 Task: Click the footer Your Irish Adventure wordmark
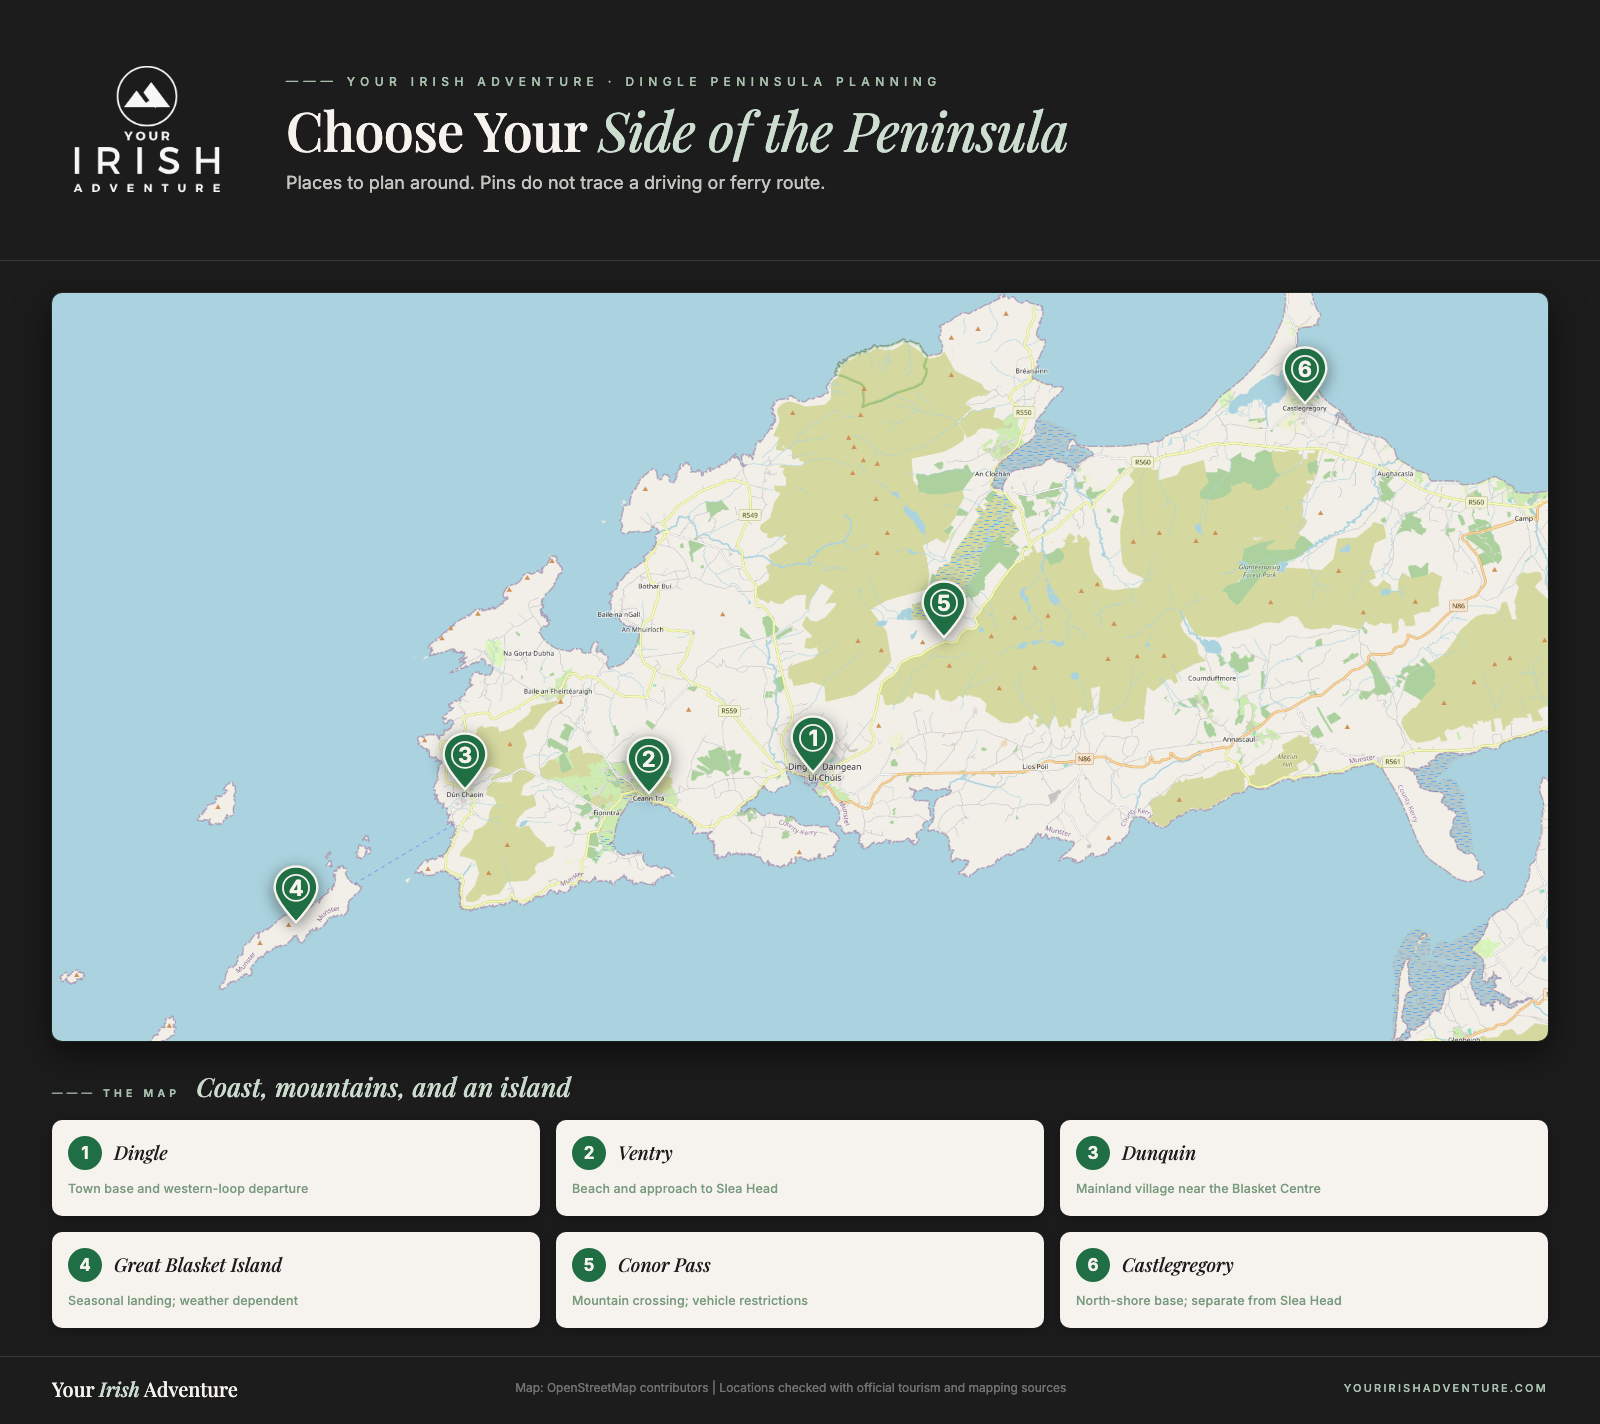click(x=145, y=1389)
